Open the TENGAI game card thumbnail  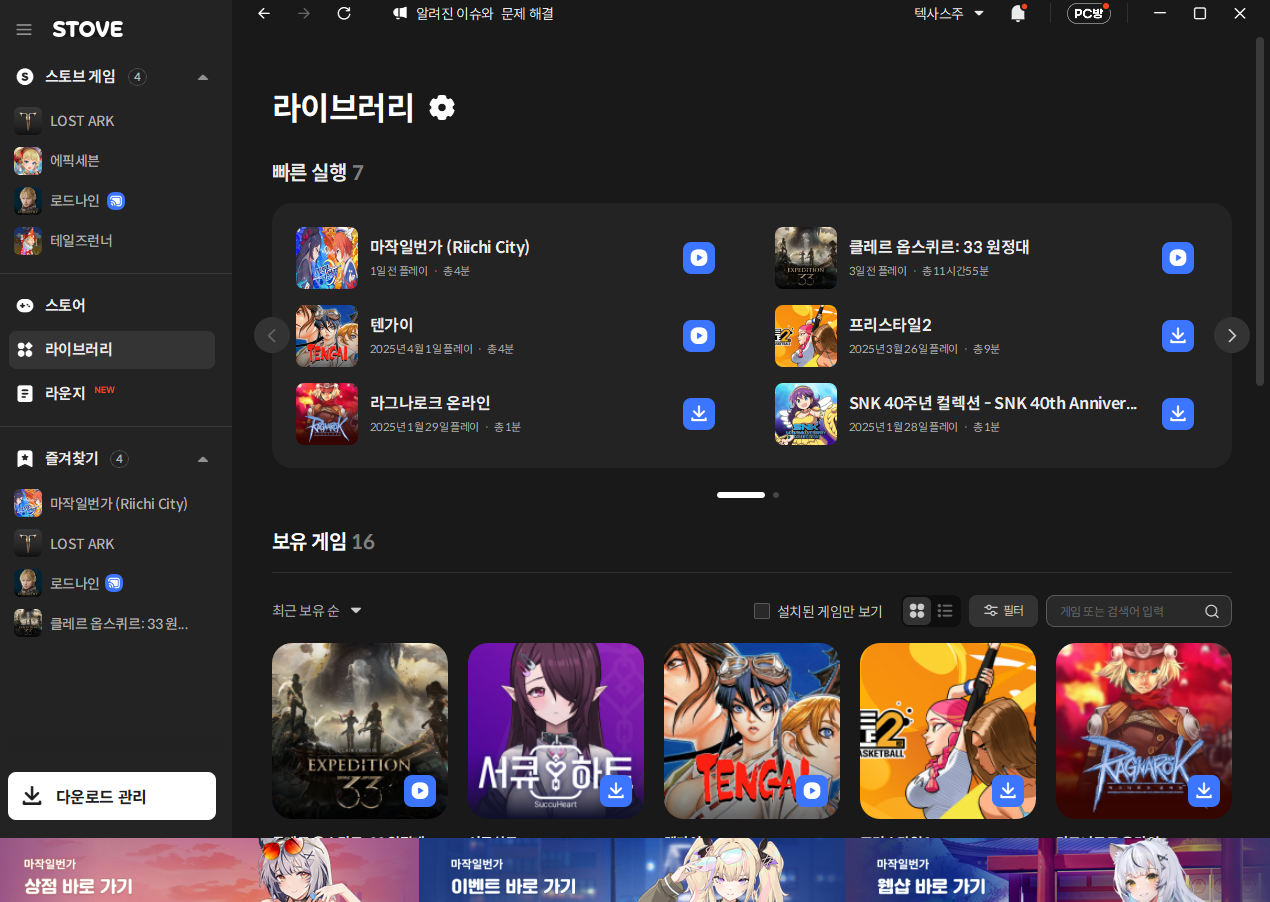click(x=752, y=731)
